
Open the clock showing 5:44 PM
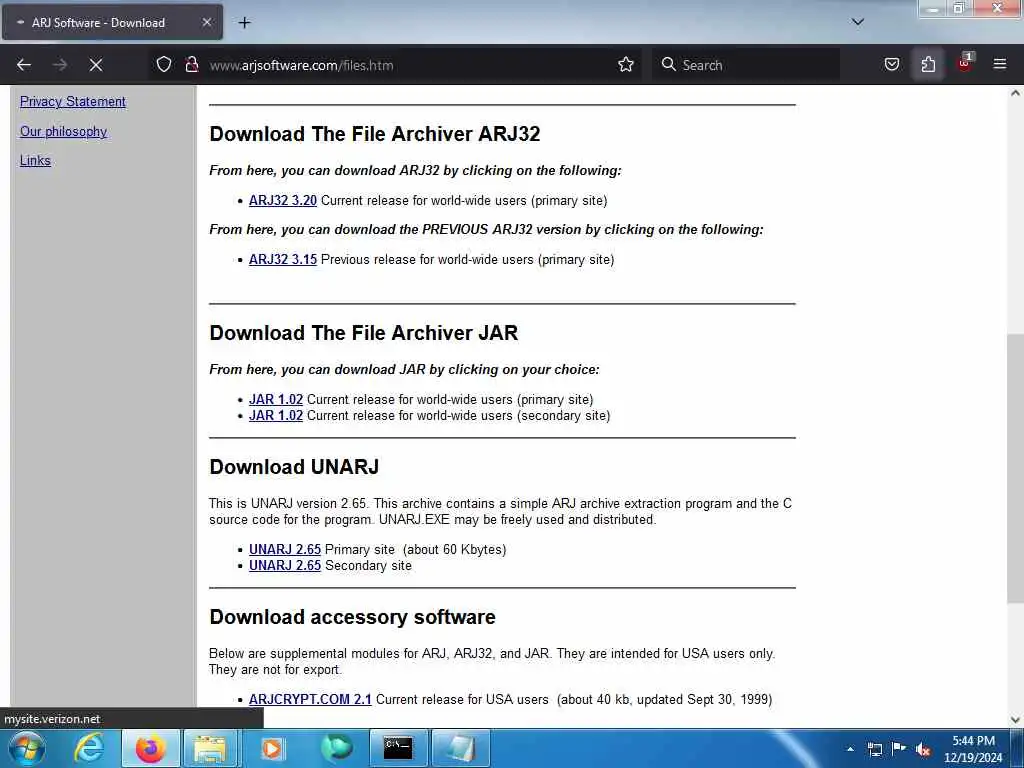973,749
